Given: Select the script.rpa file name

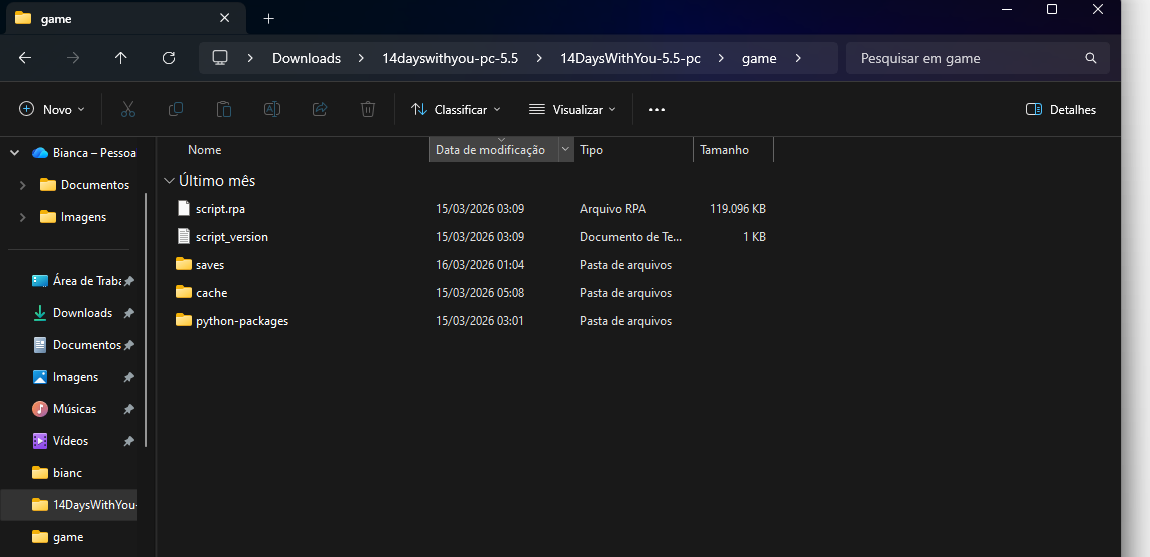Looking at the screenshot, I should (x=220, y=209).
